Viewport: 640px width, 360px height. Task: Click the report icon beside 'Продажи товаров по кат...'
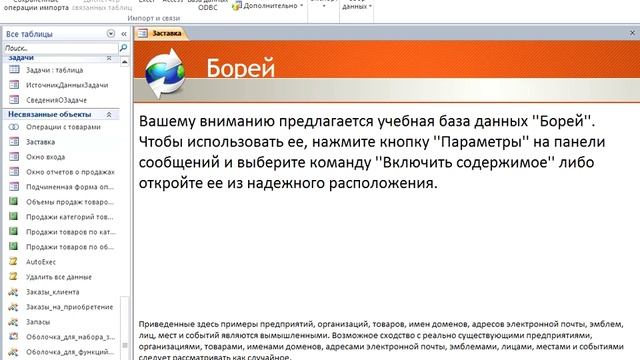click(x=14, y=231)
